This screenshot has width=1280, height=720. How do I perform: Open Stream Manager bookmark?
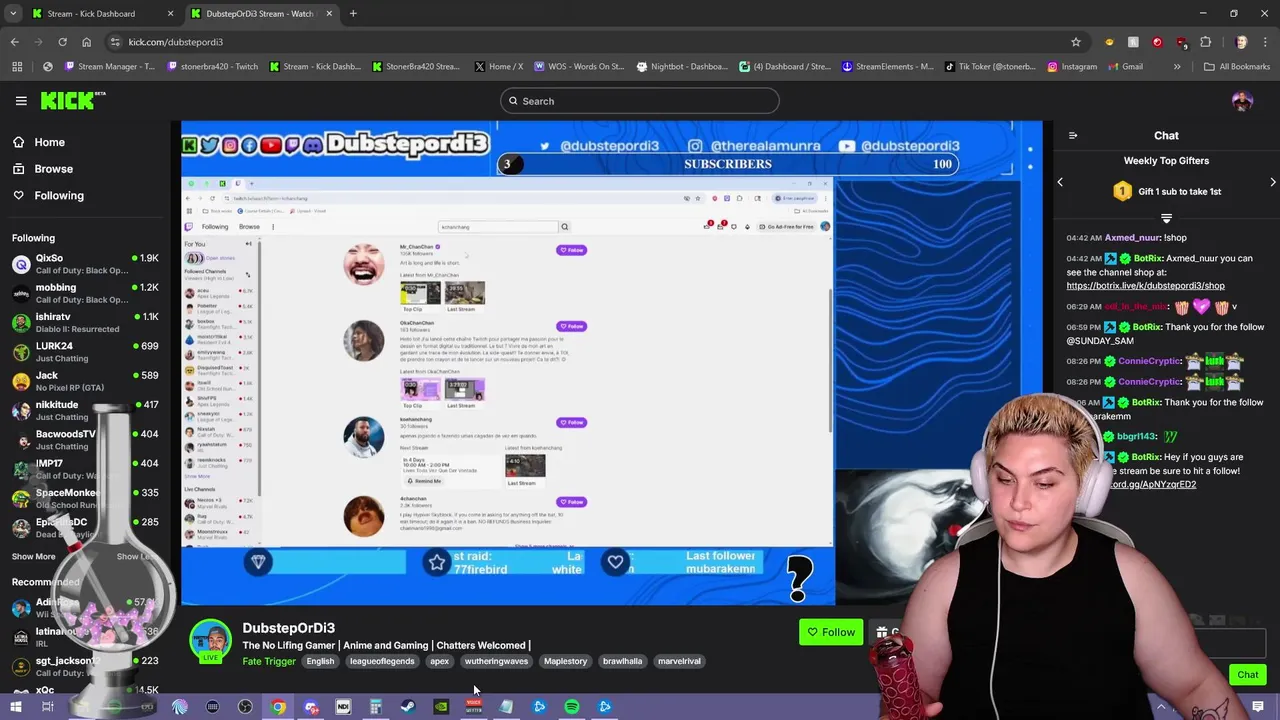109,67
